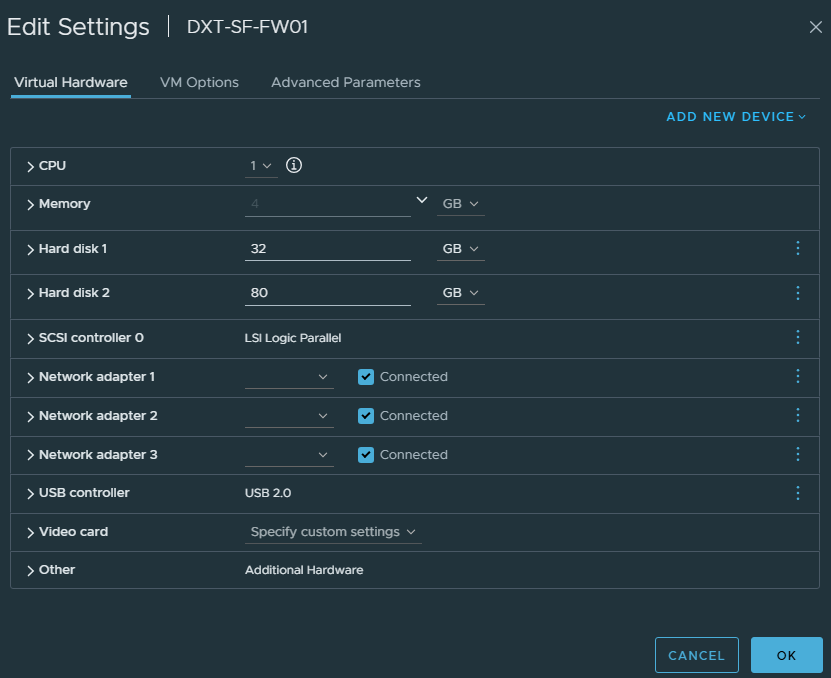Open the CPU count dropdown
This screenshot has height=678, width=831.
[x=261, y=166]
